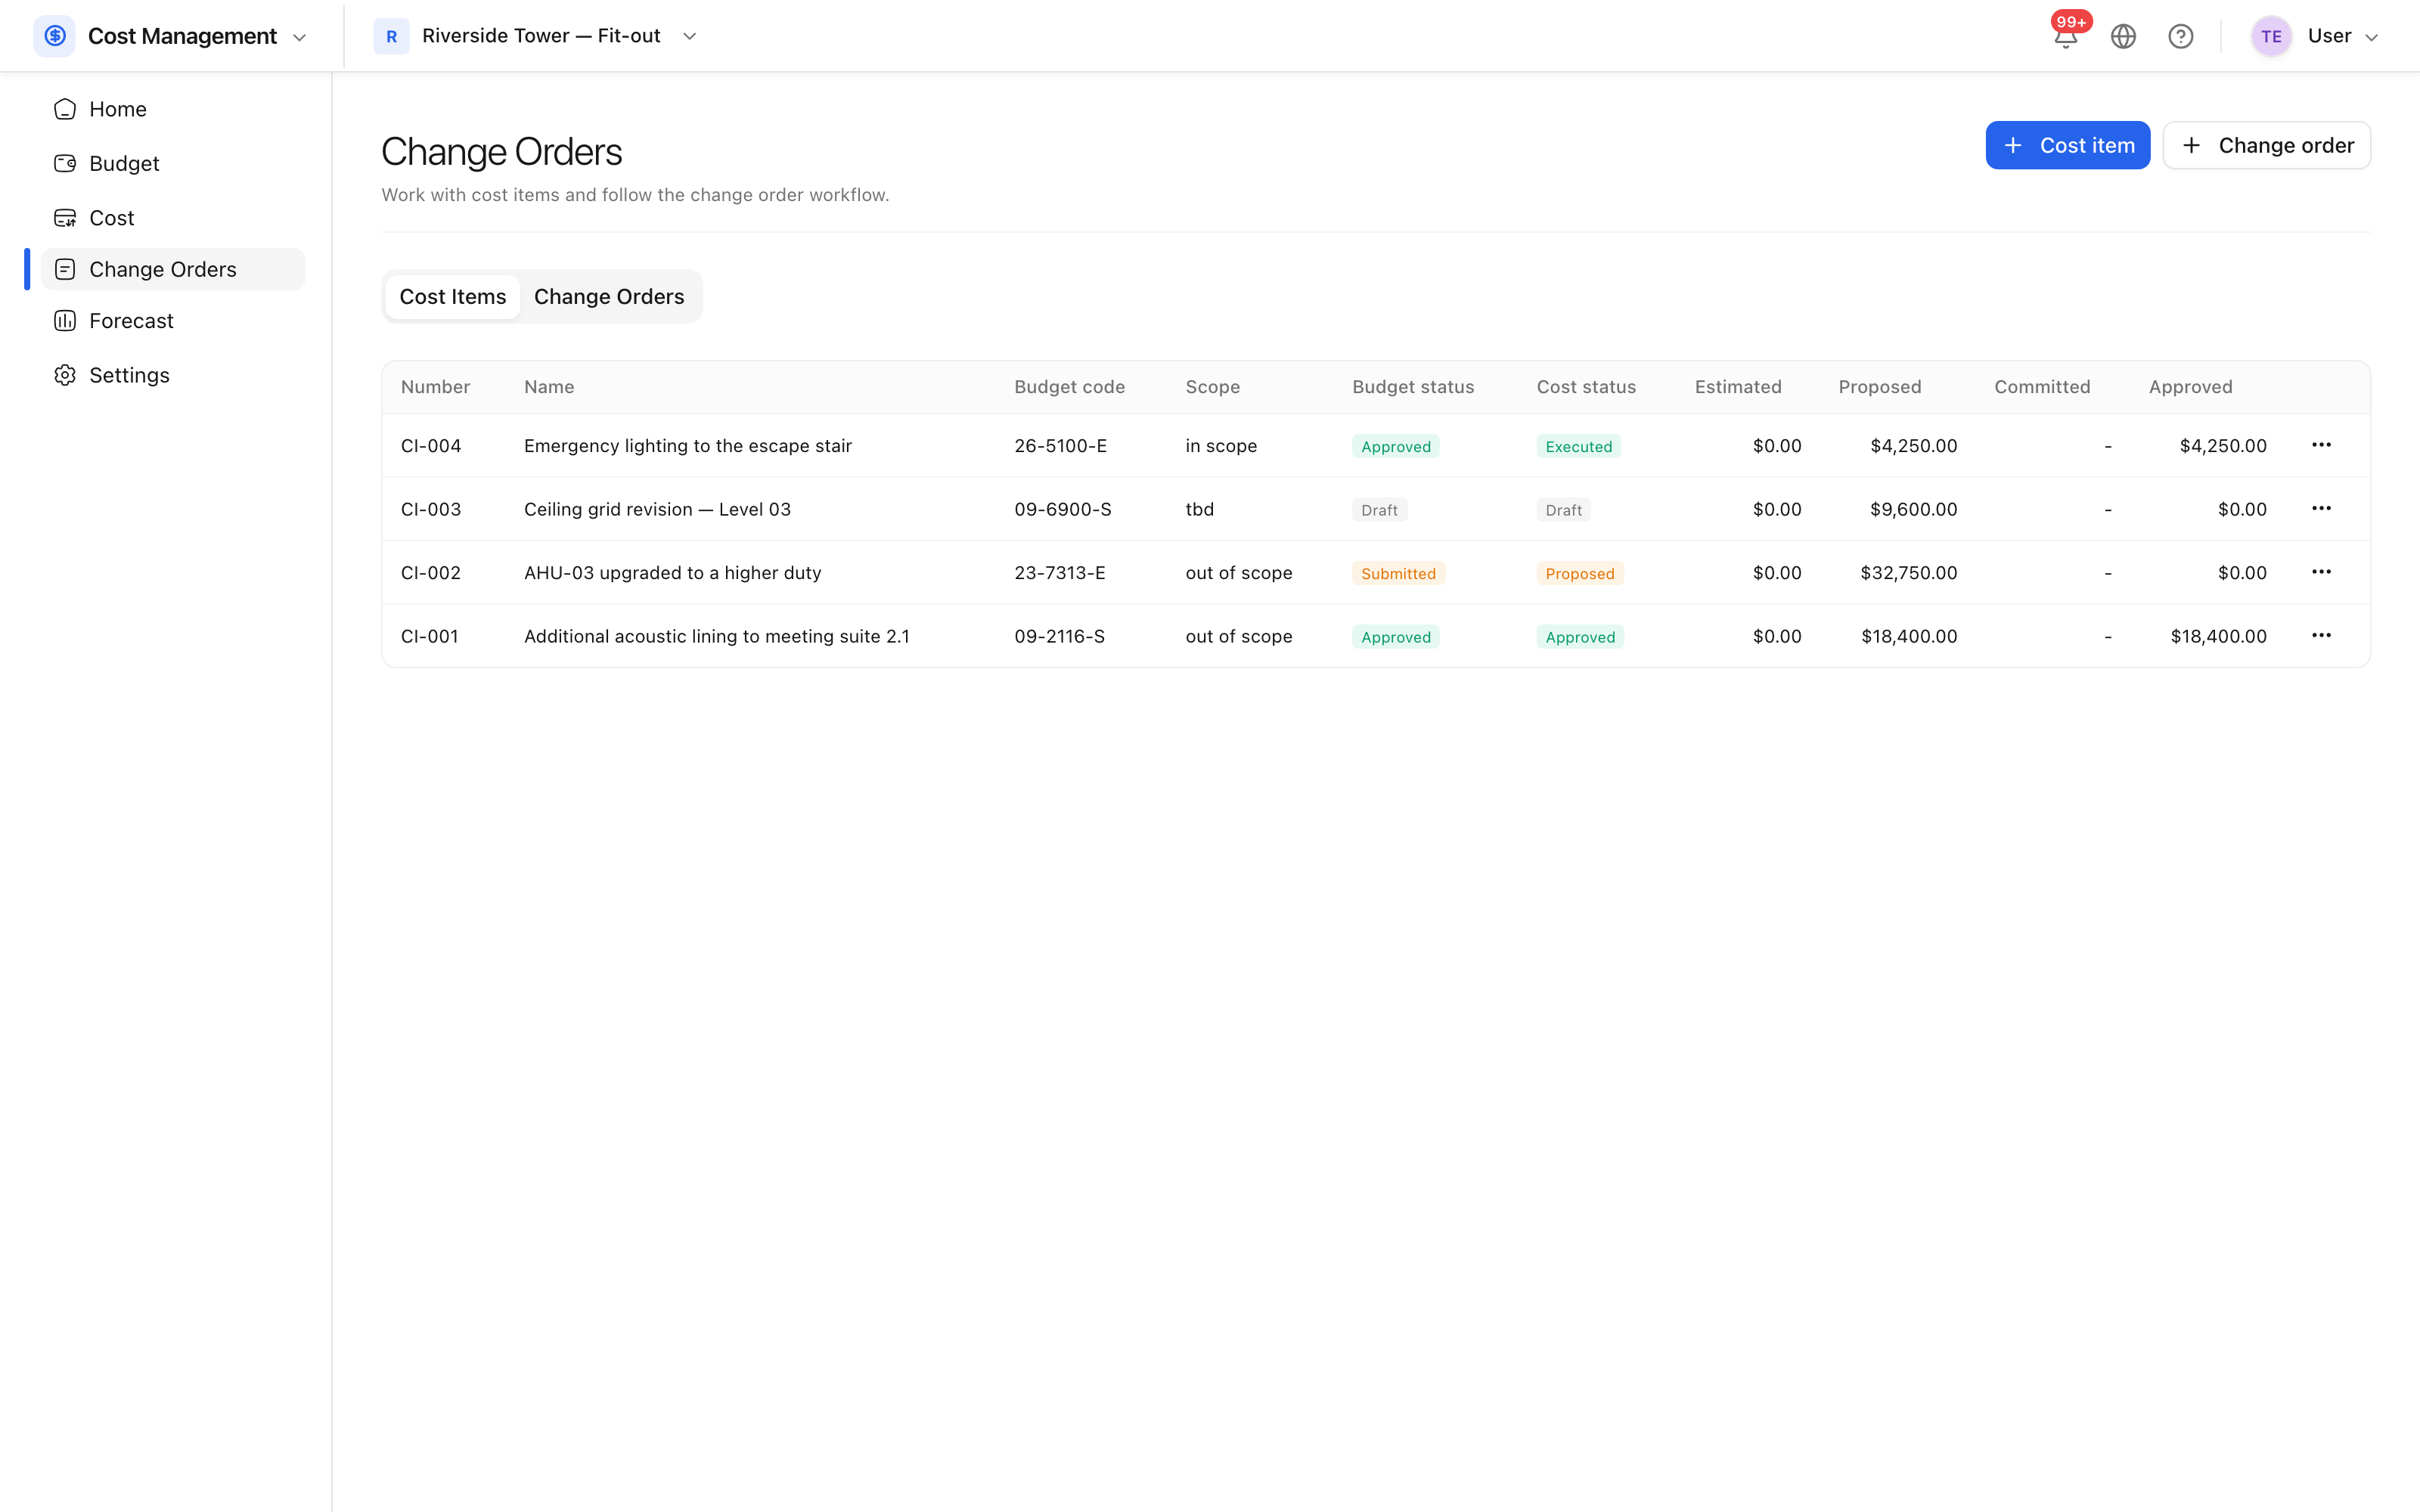Viewport: 2420px width, 1512px height.
Task: Click the globe language icon
Action: coord(2123,37)
